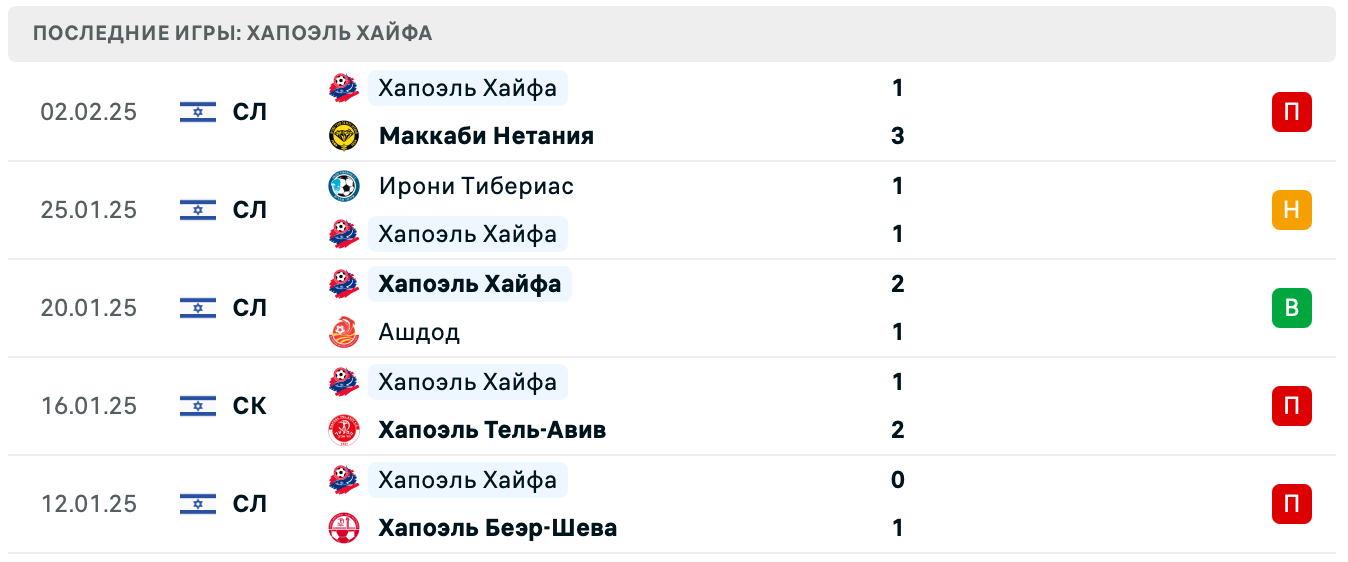Click the 25.01.25 match date
The image size is (1348, 562).
click(89, 210)
